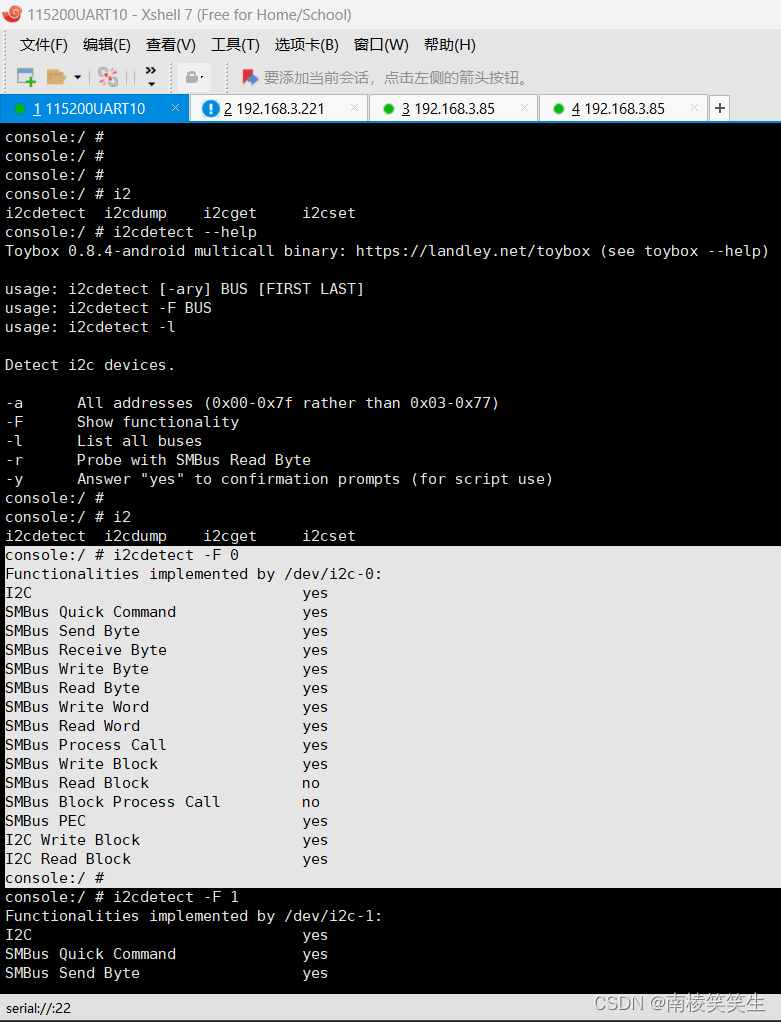Open the 帮助(H) menu

click(x=450, y=44)
